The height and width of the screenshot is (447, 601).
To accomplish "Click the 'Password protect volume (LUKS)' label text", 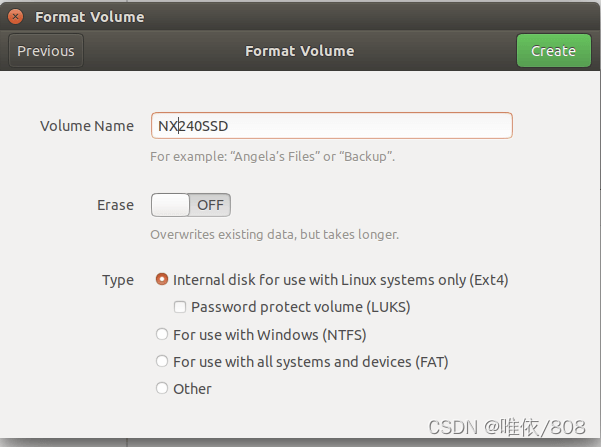I will 300,307.
